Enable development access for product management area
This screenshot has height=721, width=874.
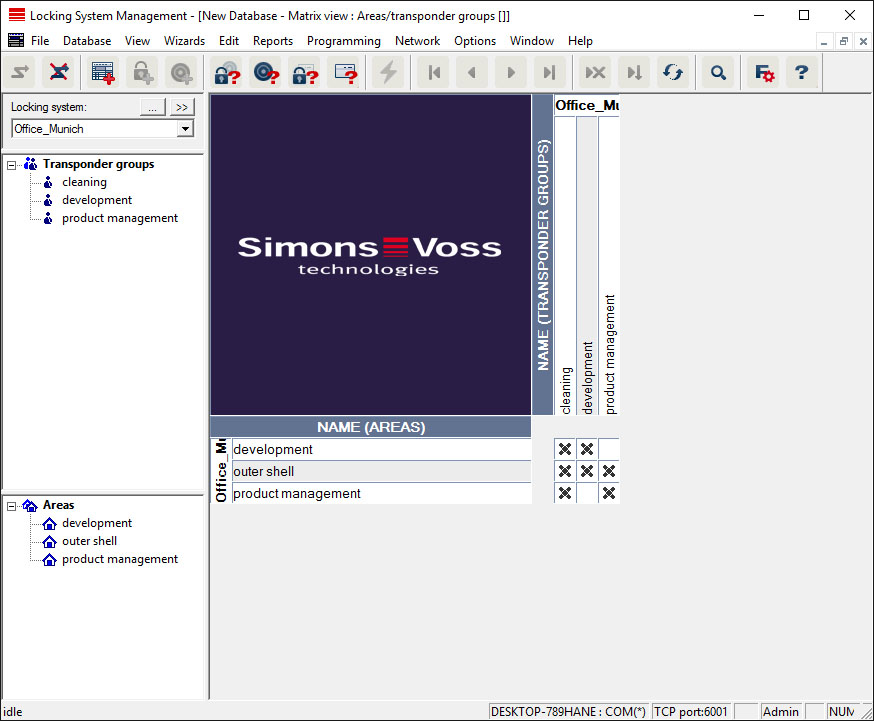587,494
